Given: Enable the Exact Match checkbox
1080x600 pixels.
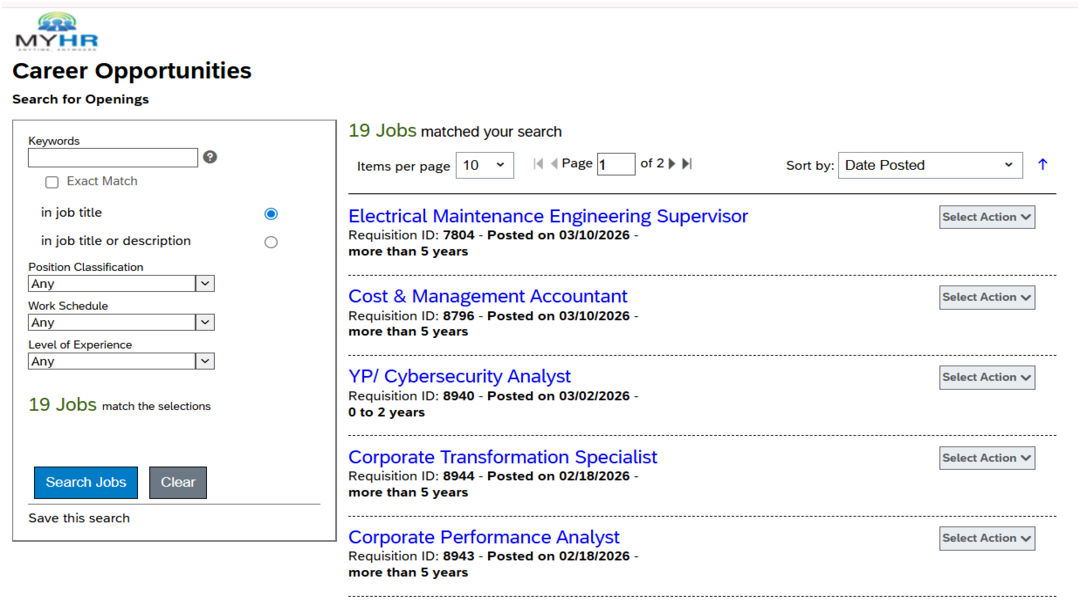Looking at the screenshot, I should (52, 182).
